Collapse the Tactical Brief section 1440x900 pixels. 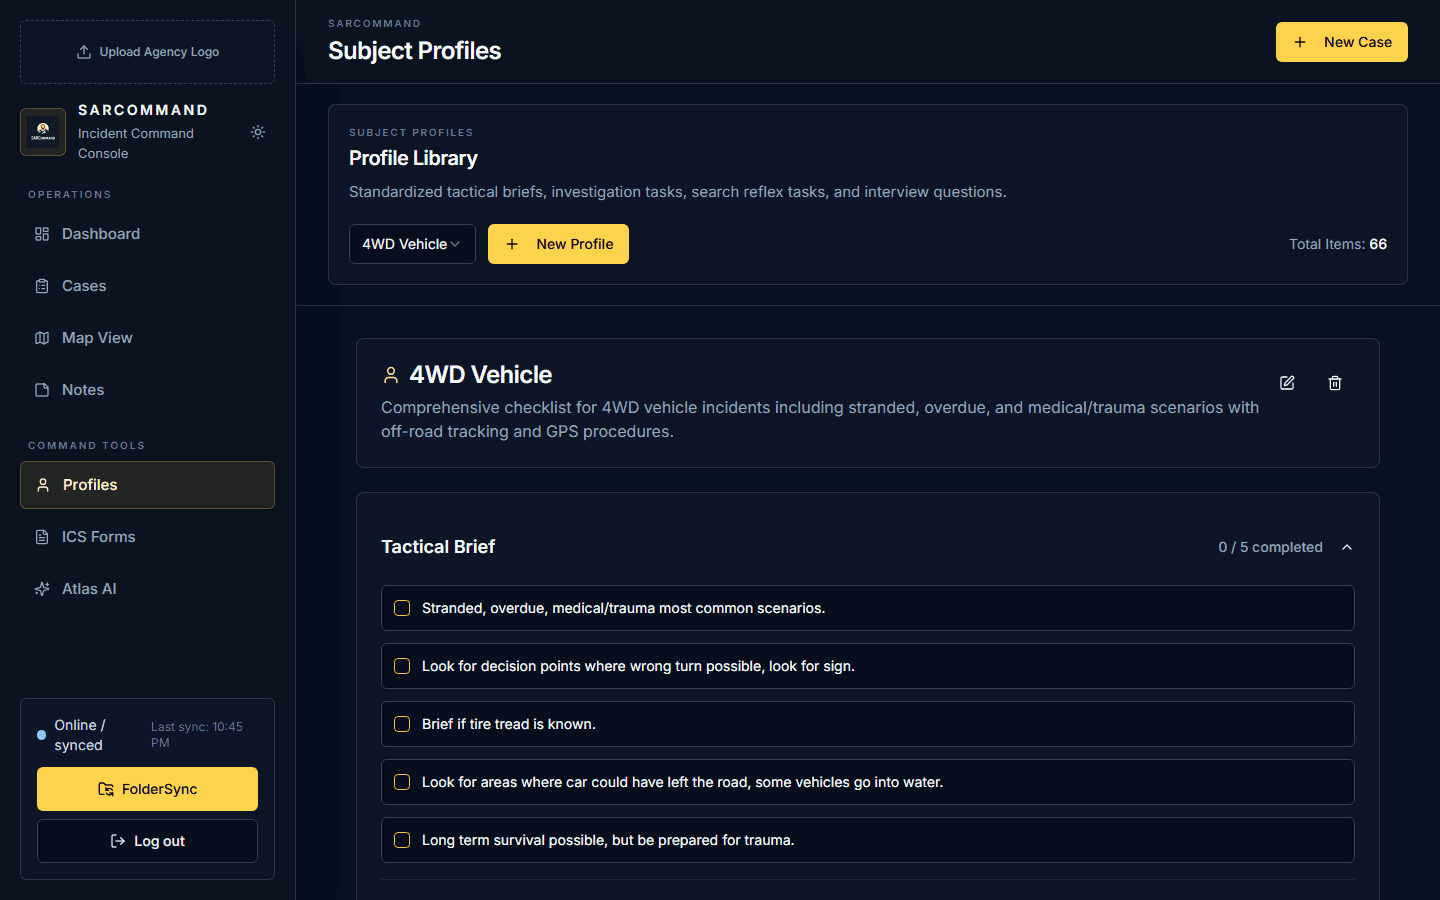(x=1347, y=547)
